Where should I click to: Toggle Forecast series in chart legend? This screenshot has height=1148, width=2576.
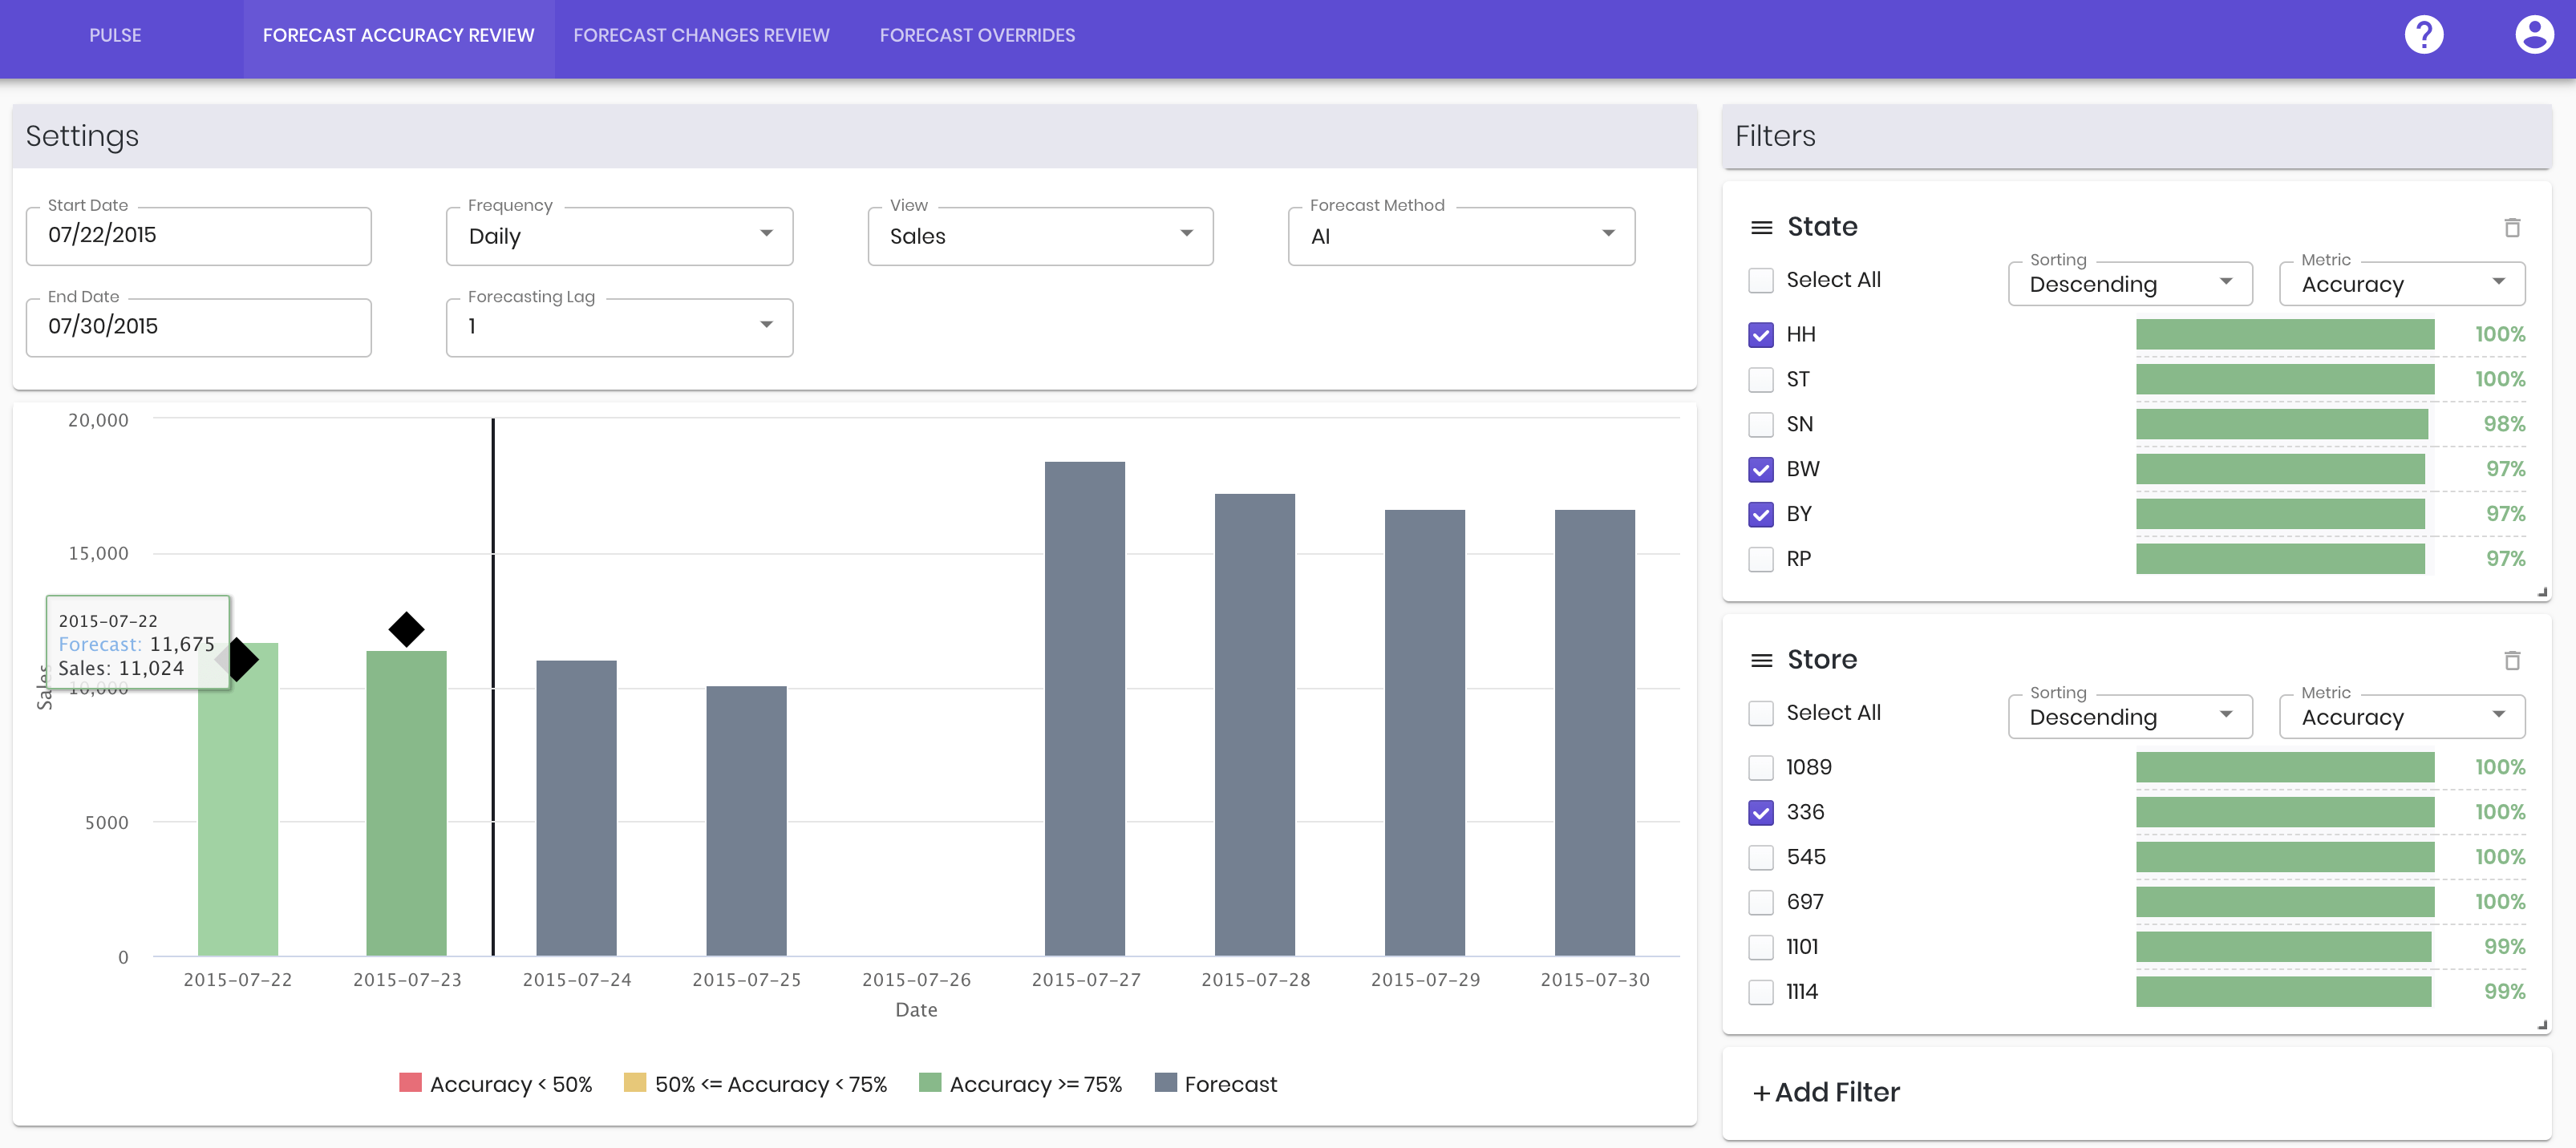(x=1215, y=1084)
